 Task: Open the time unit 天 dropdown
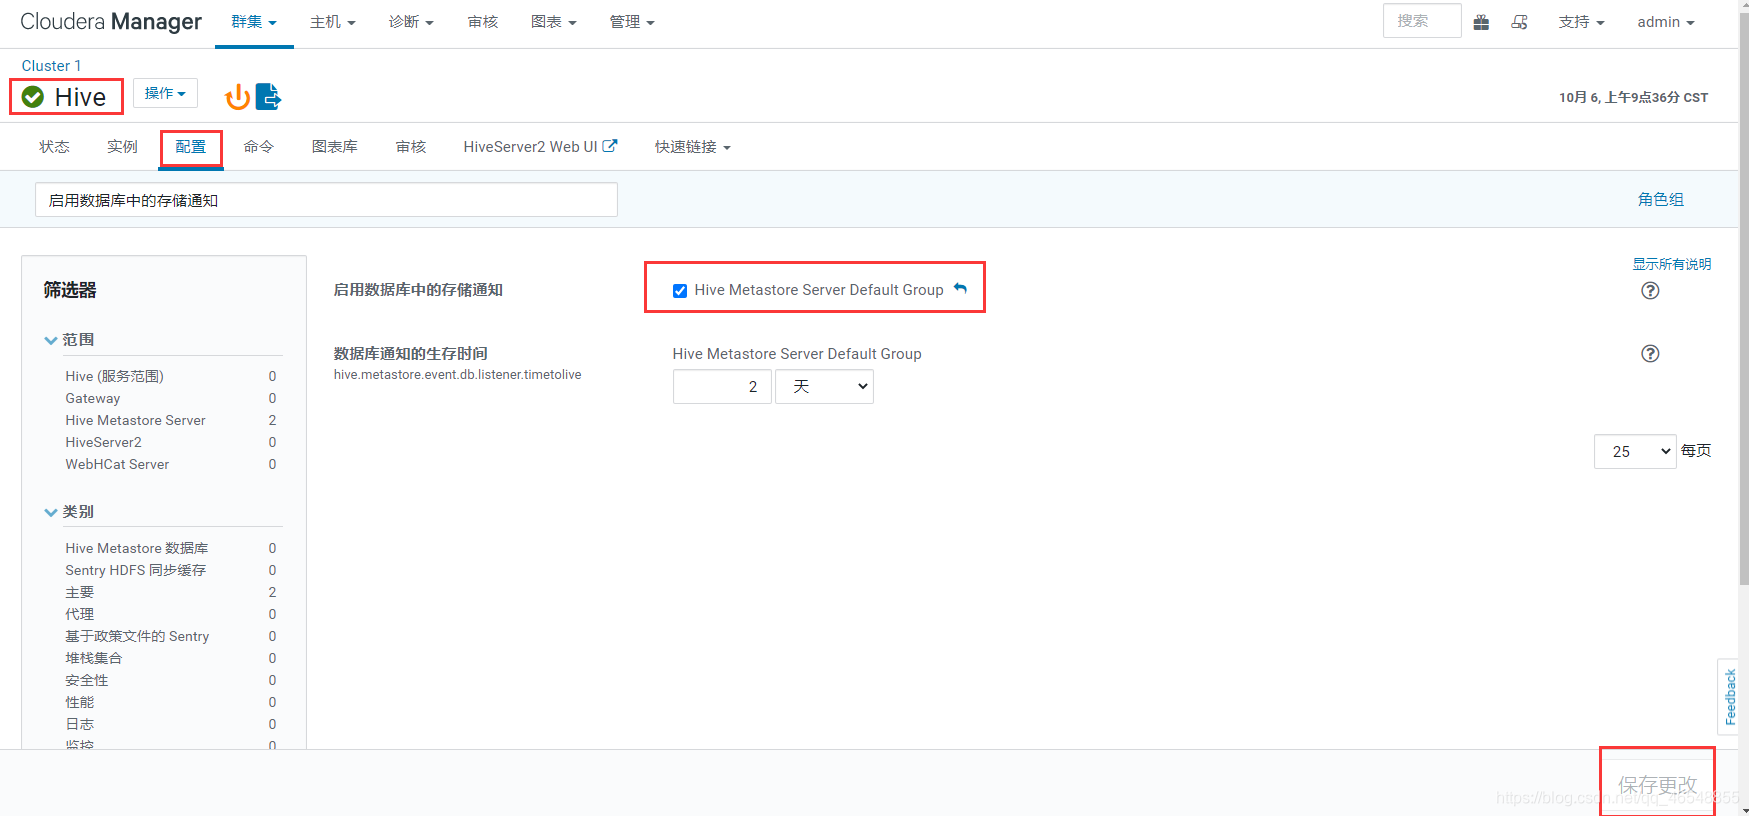824,387
